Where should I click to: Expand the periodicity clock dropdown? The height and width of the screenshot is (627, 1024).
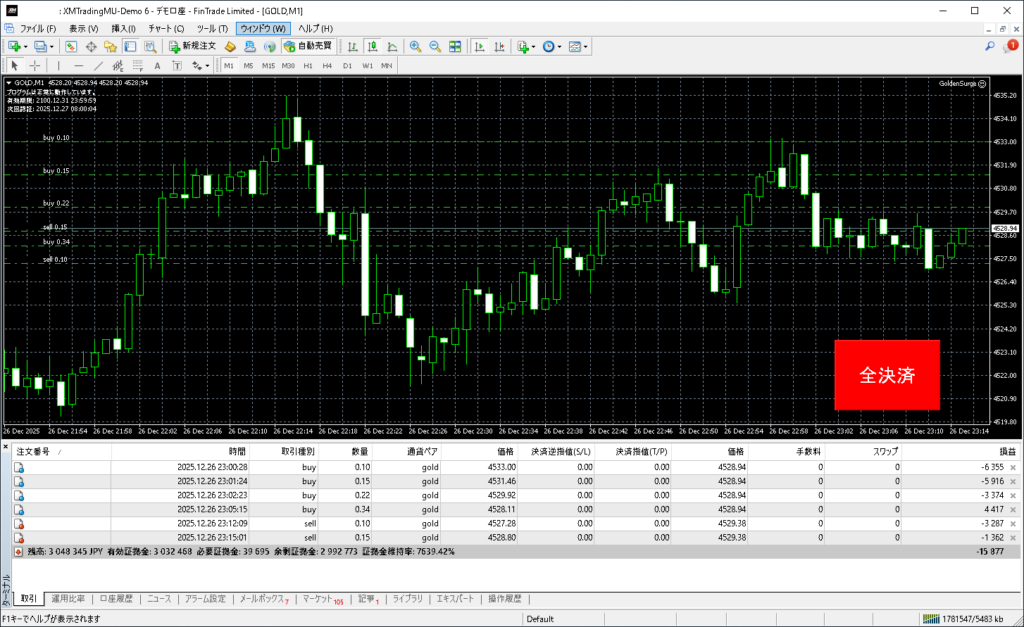[560, 46]
